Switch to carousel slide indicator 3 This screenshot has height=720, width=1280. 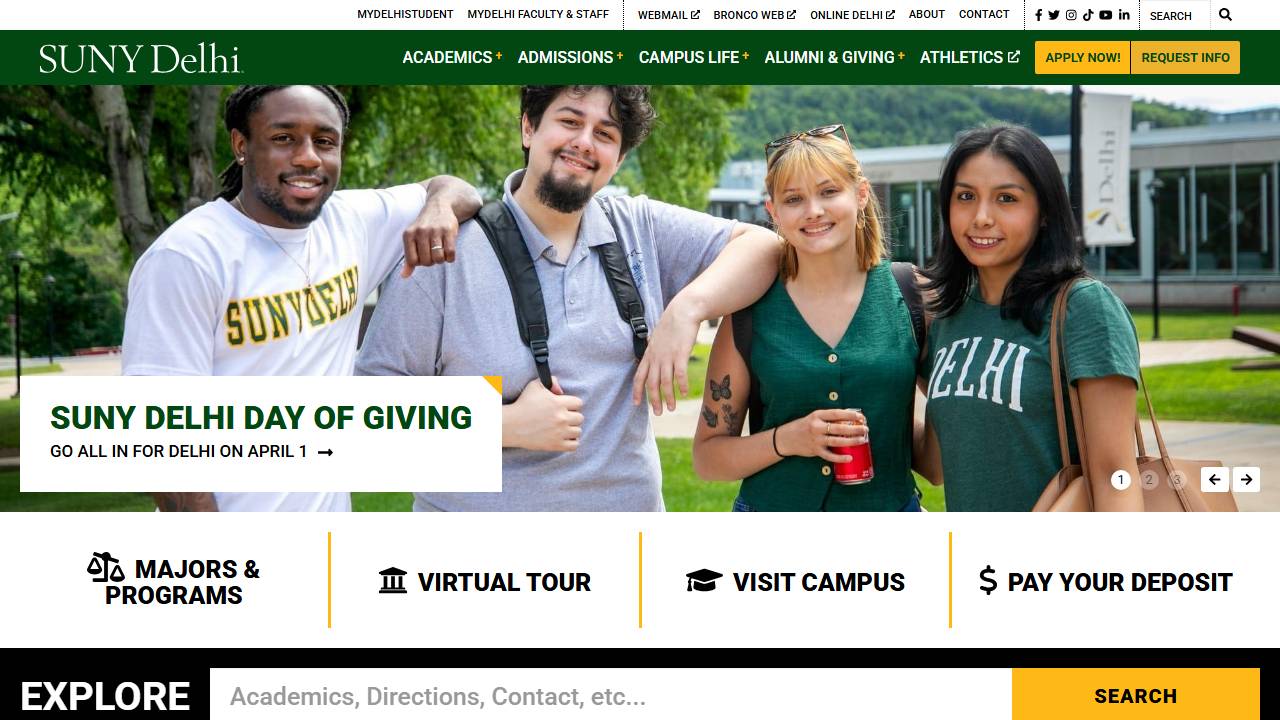click(x=1177, y=480)
